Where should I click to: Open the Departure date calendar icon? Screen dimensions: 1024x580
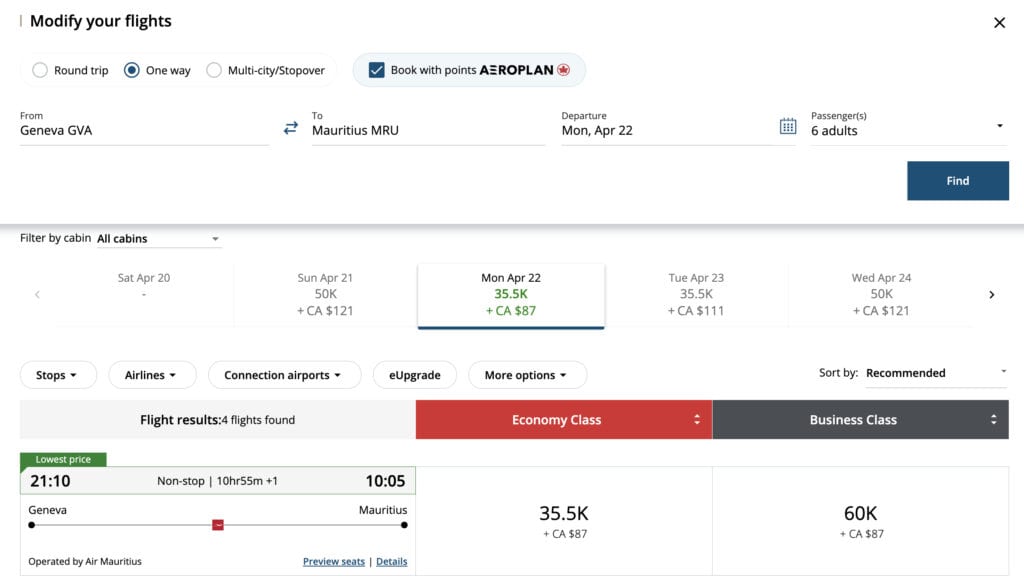[x=789, y=127]
